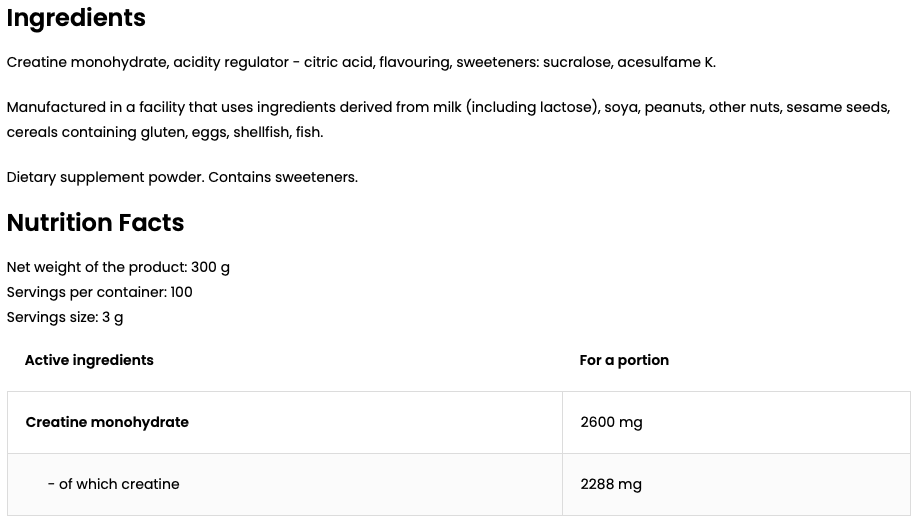Click 'Contains sweeteners' text
This screenshot has width=917, height=523.
pos(282,177)
